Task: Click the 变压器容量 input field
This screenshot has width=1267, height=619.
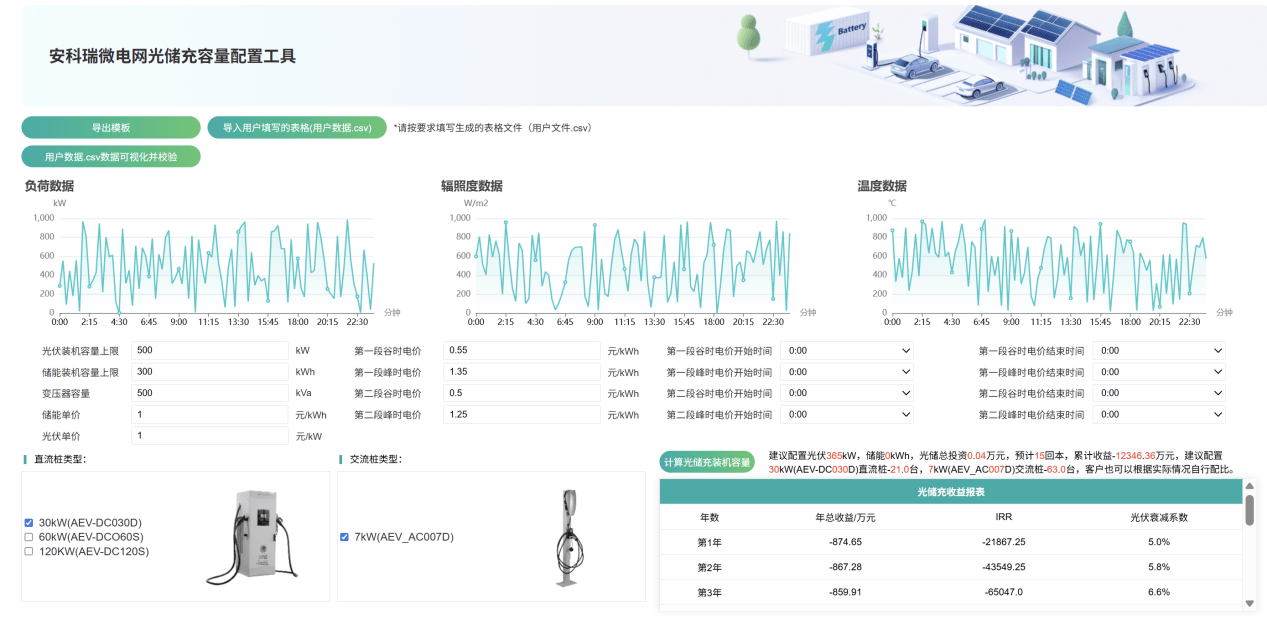Action: 210,393
